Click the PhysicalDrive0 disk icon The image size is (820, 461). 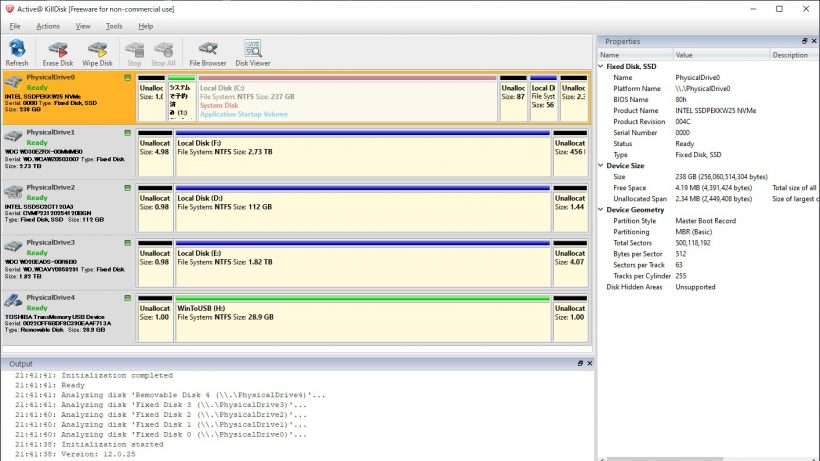[13, 82]
